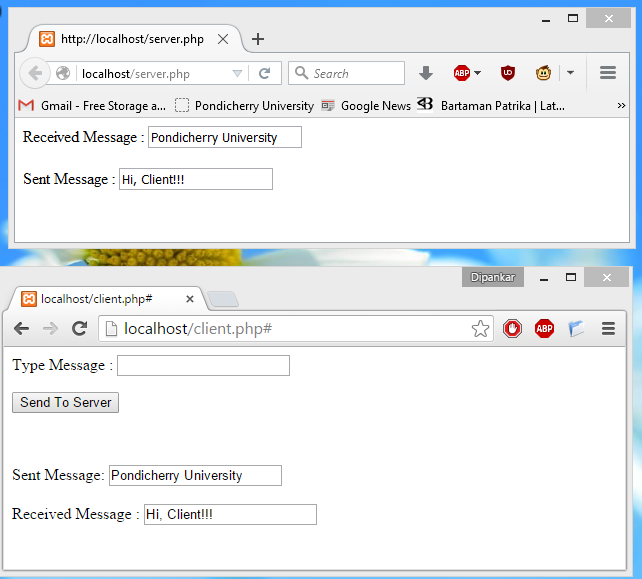This screenshot has width=642, height=579.
Task: Click Adblock Plus icon in Chrome
Action: [544, 328]
